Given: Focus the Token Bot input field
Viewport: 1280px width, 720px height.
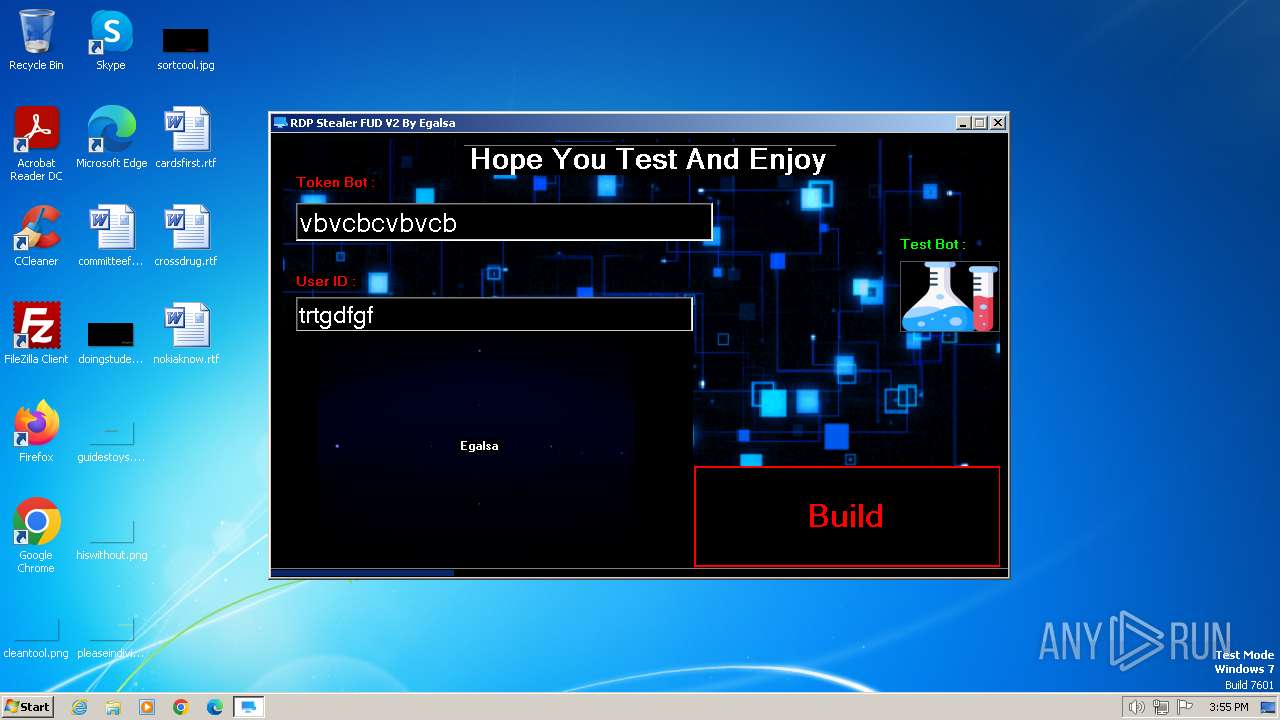Looking at the screenshot, I should [x=504, y=222].
